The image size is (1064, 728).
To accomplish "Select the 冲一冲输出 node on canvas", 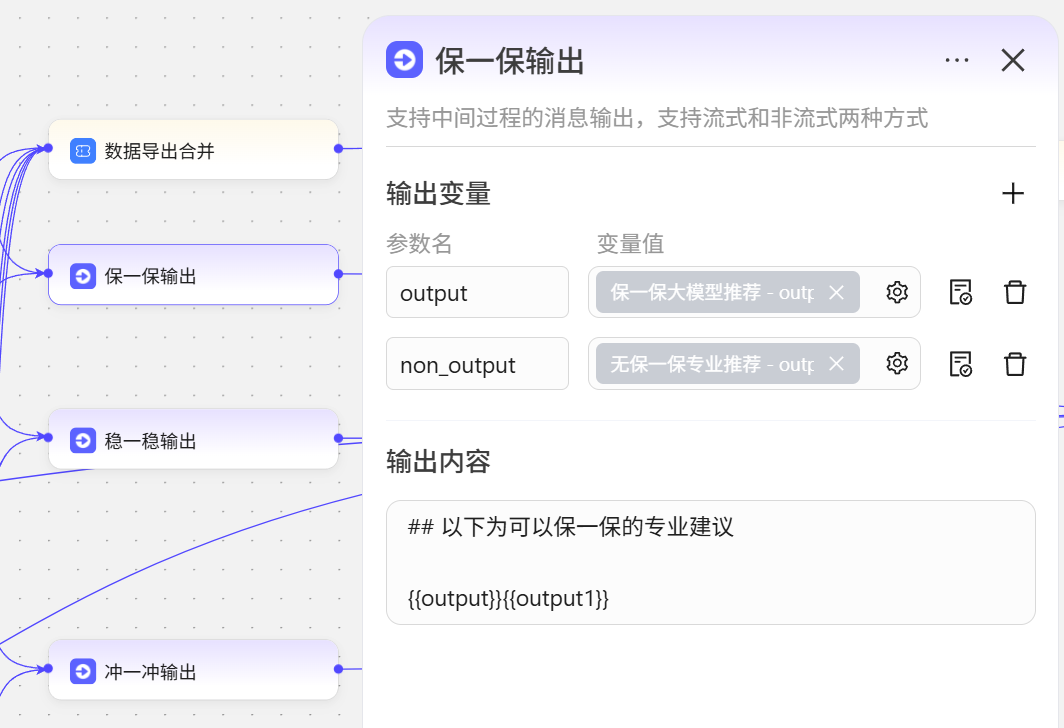I will click(x=193, y=670).
